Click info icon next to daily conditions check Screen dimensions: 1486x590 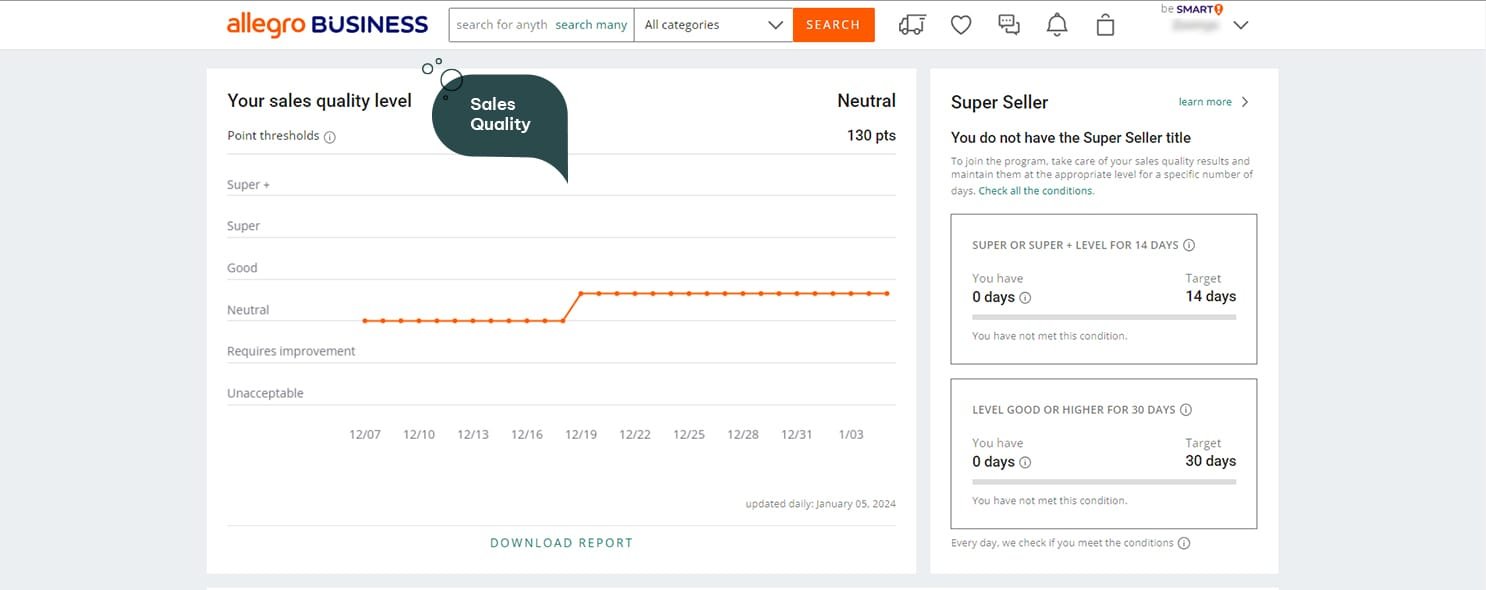click(1184, 544)
